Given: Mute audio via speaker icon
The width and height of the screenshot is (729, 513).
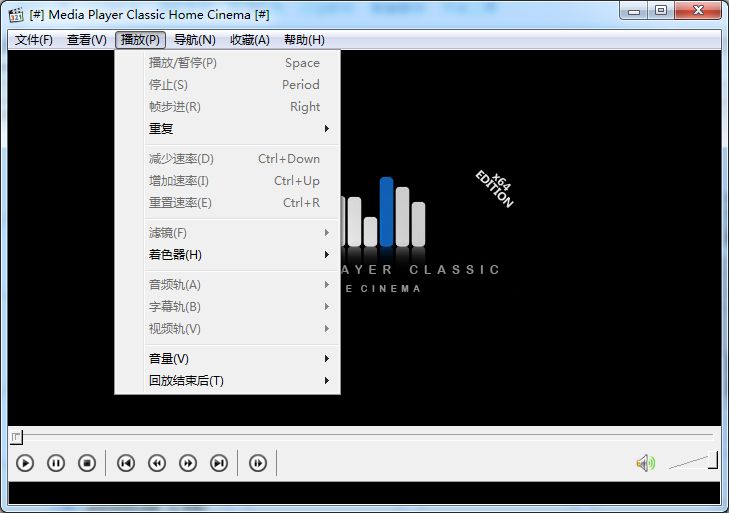Looking at the screenshot, I should pyautogui.click(x=645, y=463).
